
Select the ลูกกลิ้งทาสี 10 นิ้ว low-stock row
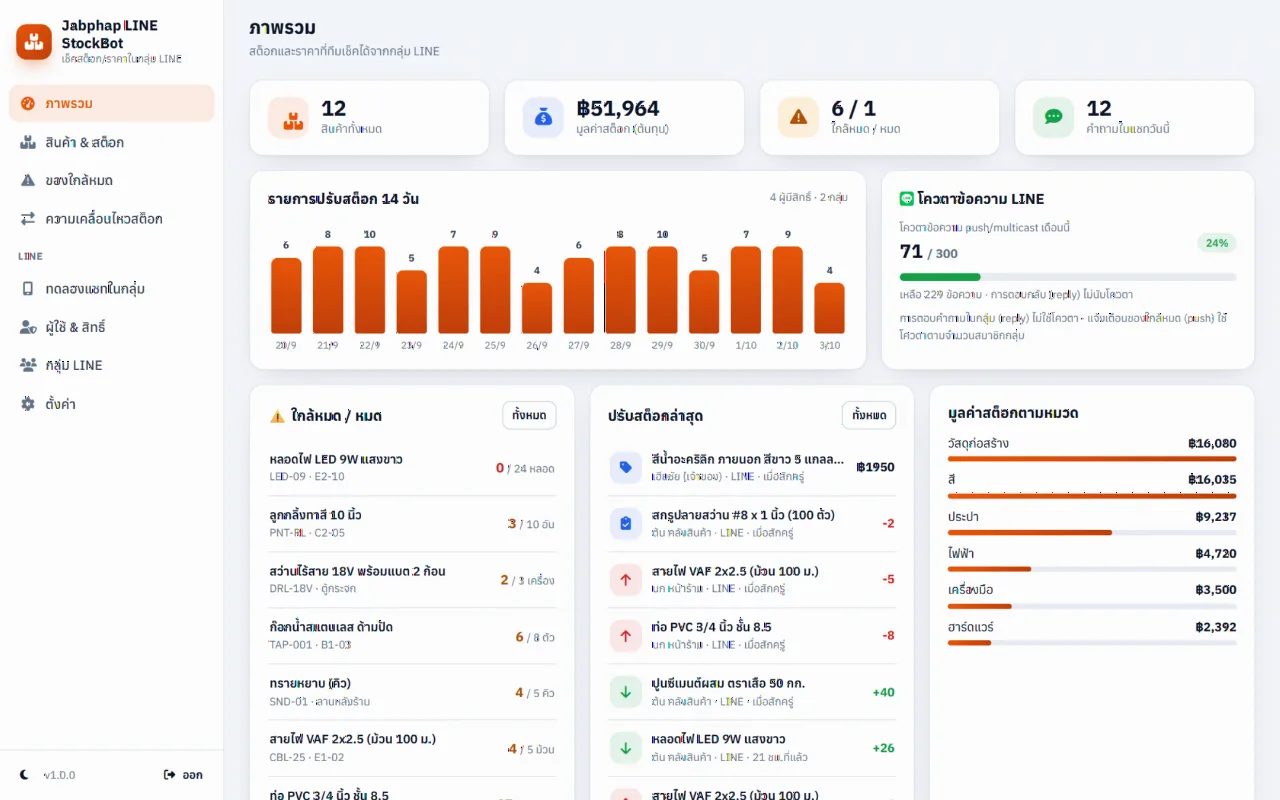[x=412, y=523]
